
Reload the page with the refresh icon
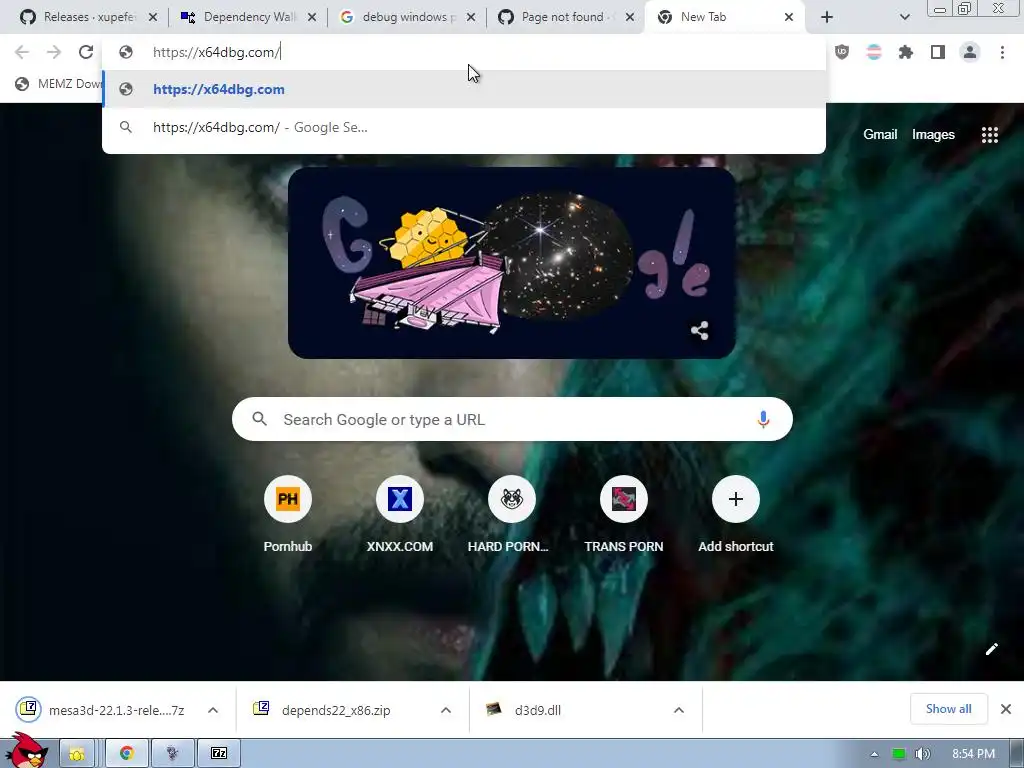86,52
